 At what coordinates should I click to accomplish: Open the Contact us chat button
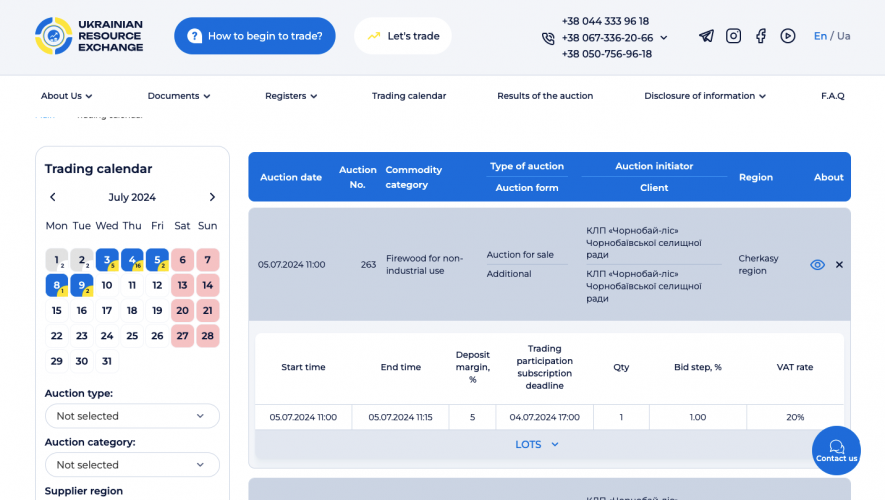[x=836, y=450]
